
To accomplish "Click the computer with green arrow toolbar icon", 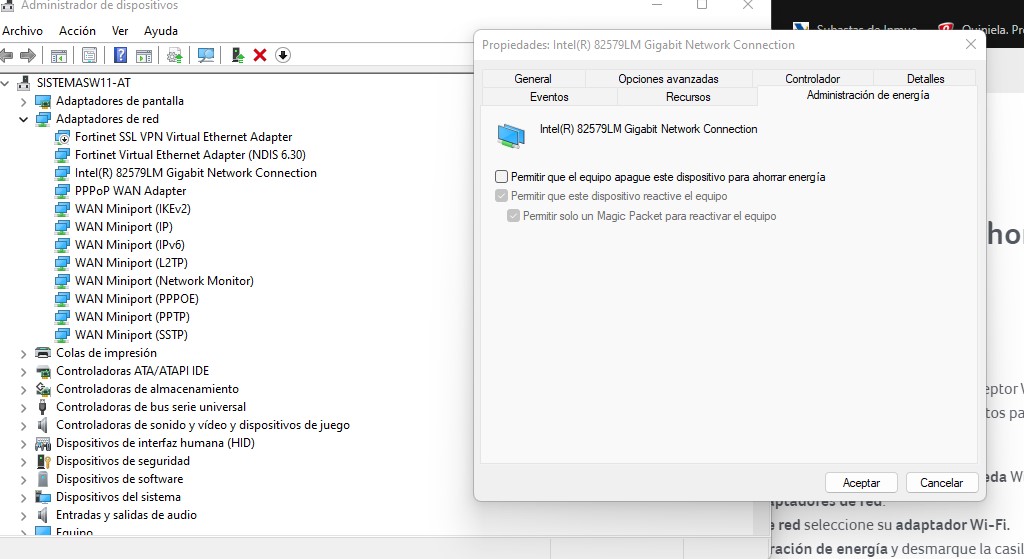I will (238, 56).
